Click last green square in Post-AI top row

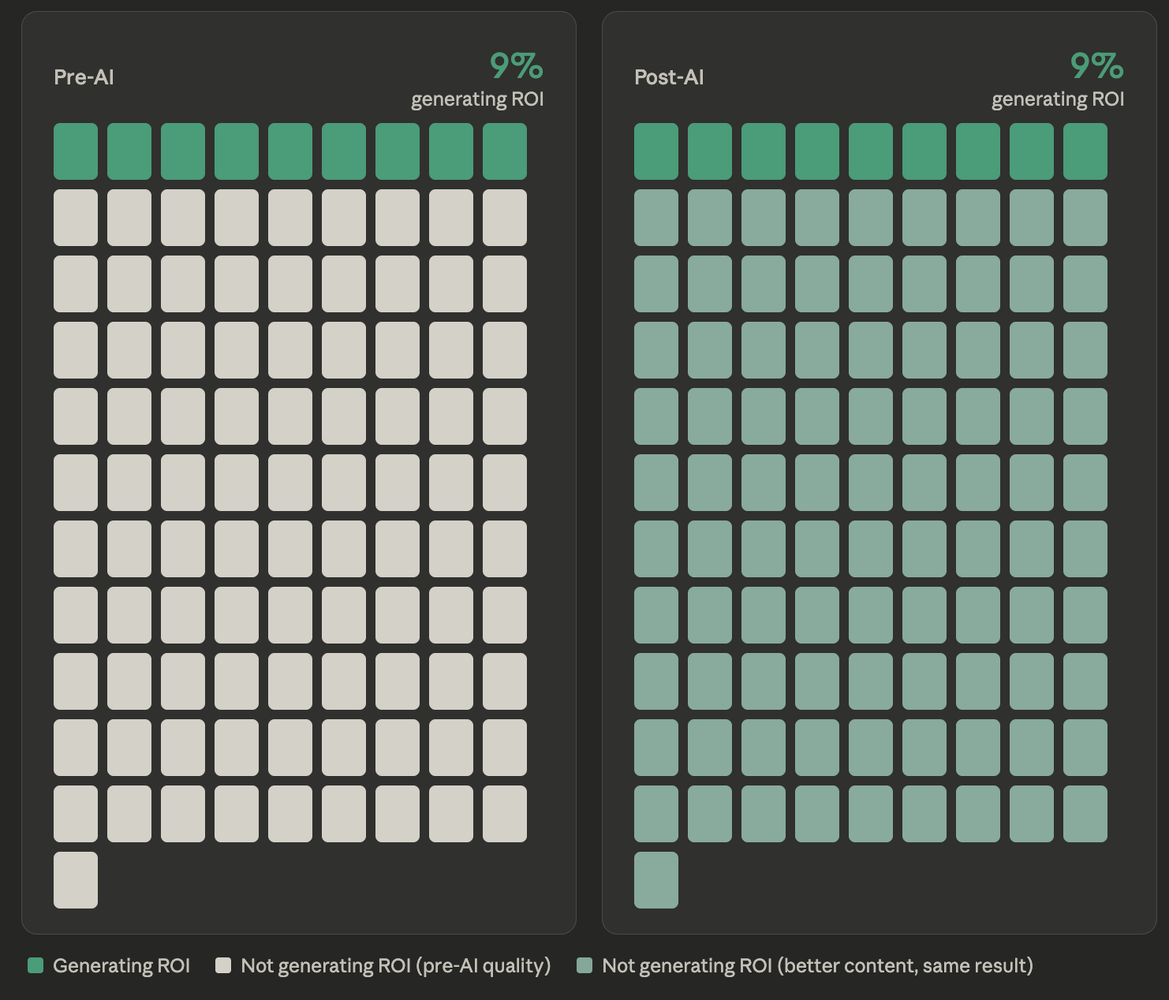click(1086, 151)
